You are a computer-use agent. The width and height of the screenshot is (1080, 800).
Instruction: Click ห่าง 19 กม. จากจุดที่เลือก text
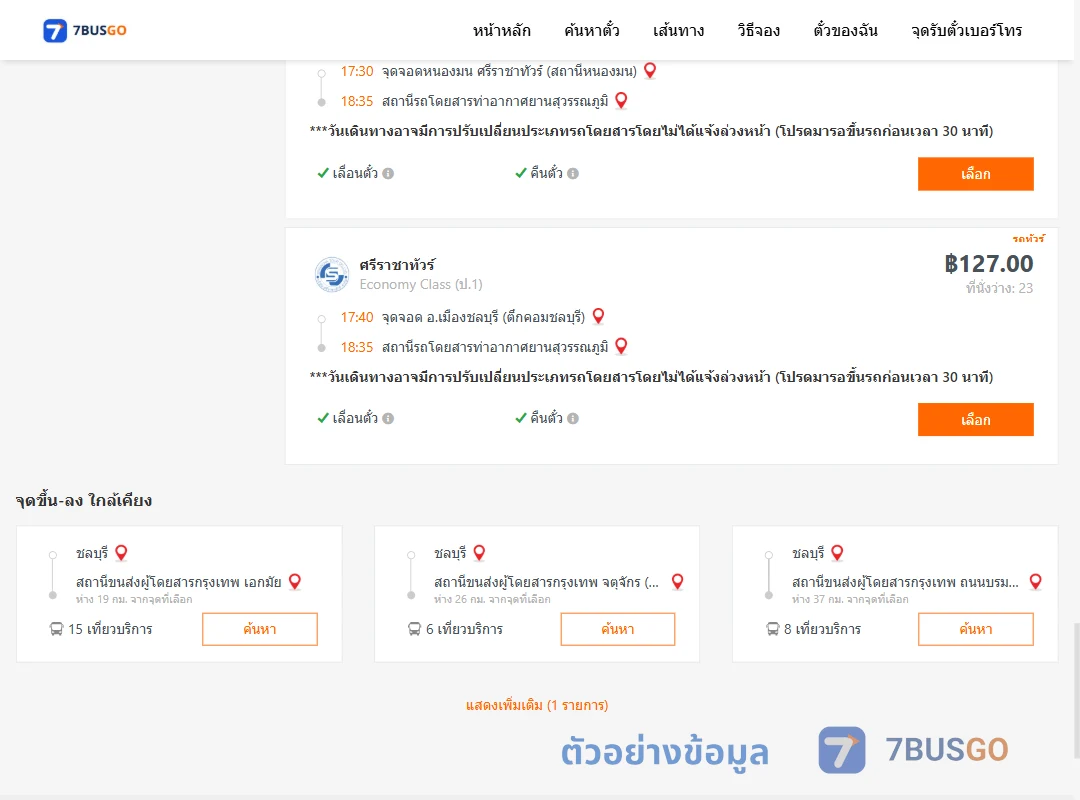pyautogui.click(x=134, y=599)
